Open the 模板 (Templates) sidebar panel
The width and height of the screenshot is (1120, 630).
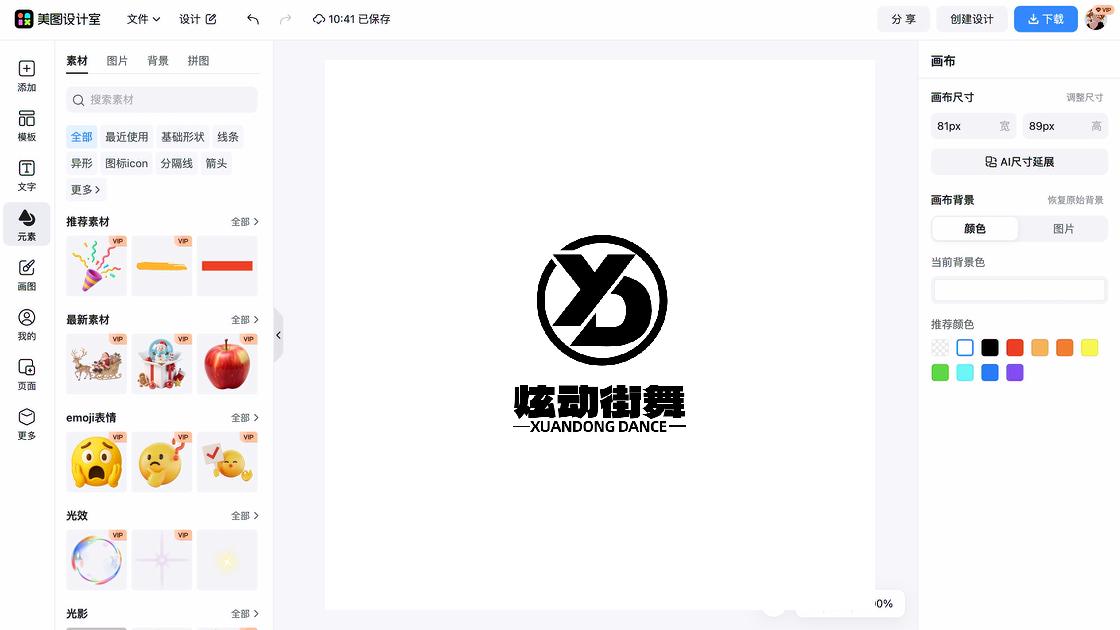click(x=26, y=125)
